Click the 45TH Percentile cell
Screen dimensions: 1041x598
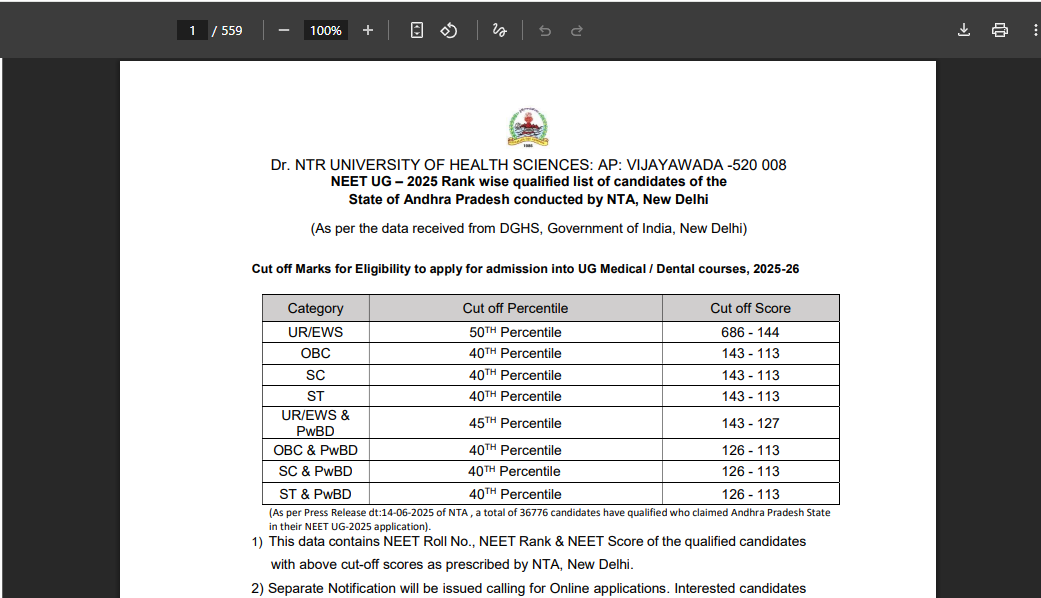coord(515,423)
